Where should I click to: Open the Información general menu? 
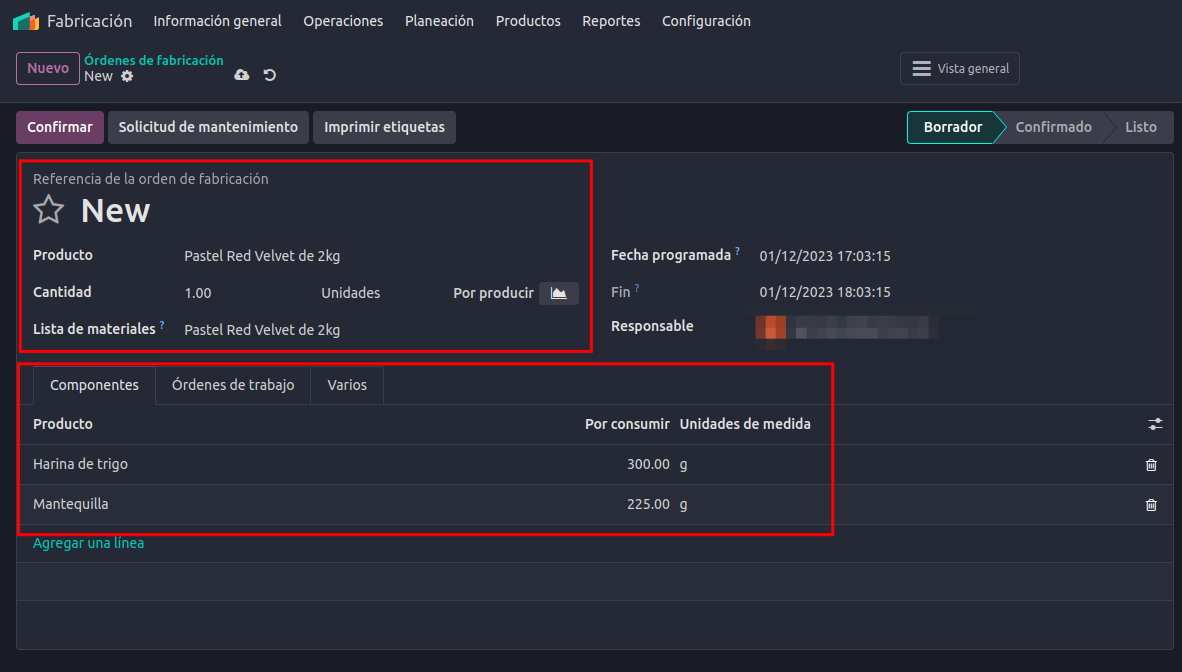tap(217, 21)
